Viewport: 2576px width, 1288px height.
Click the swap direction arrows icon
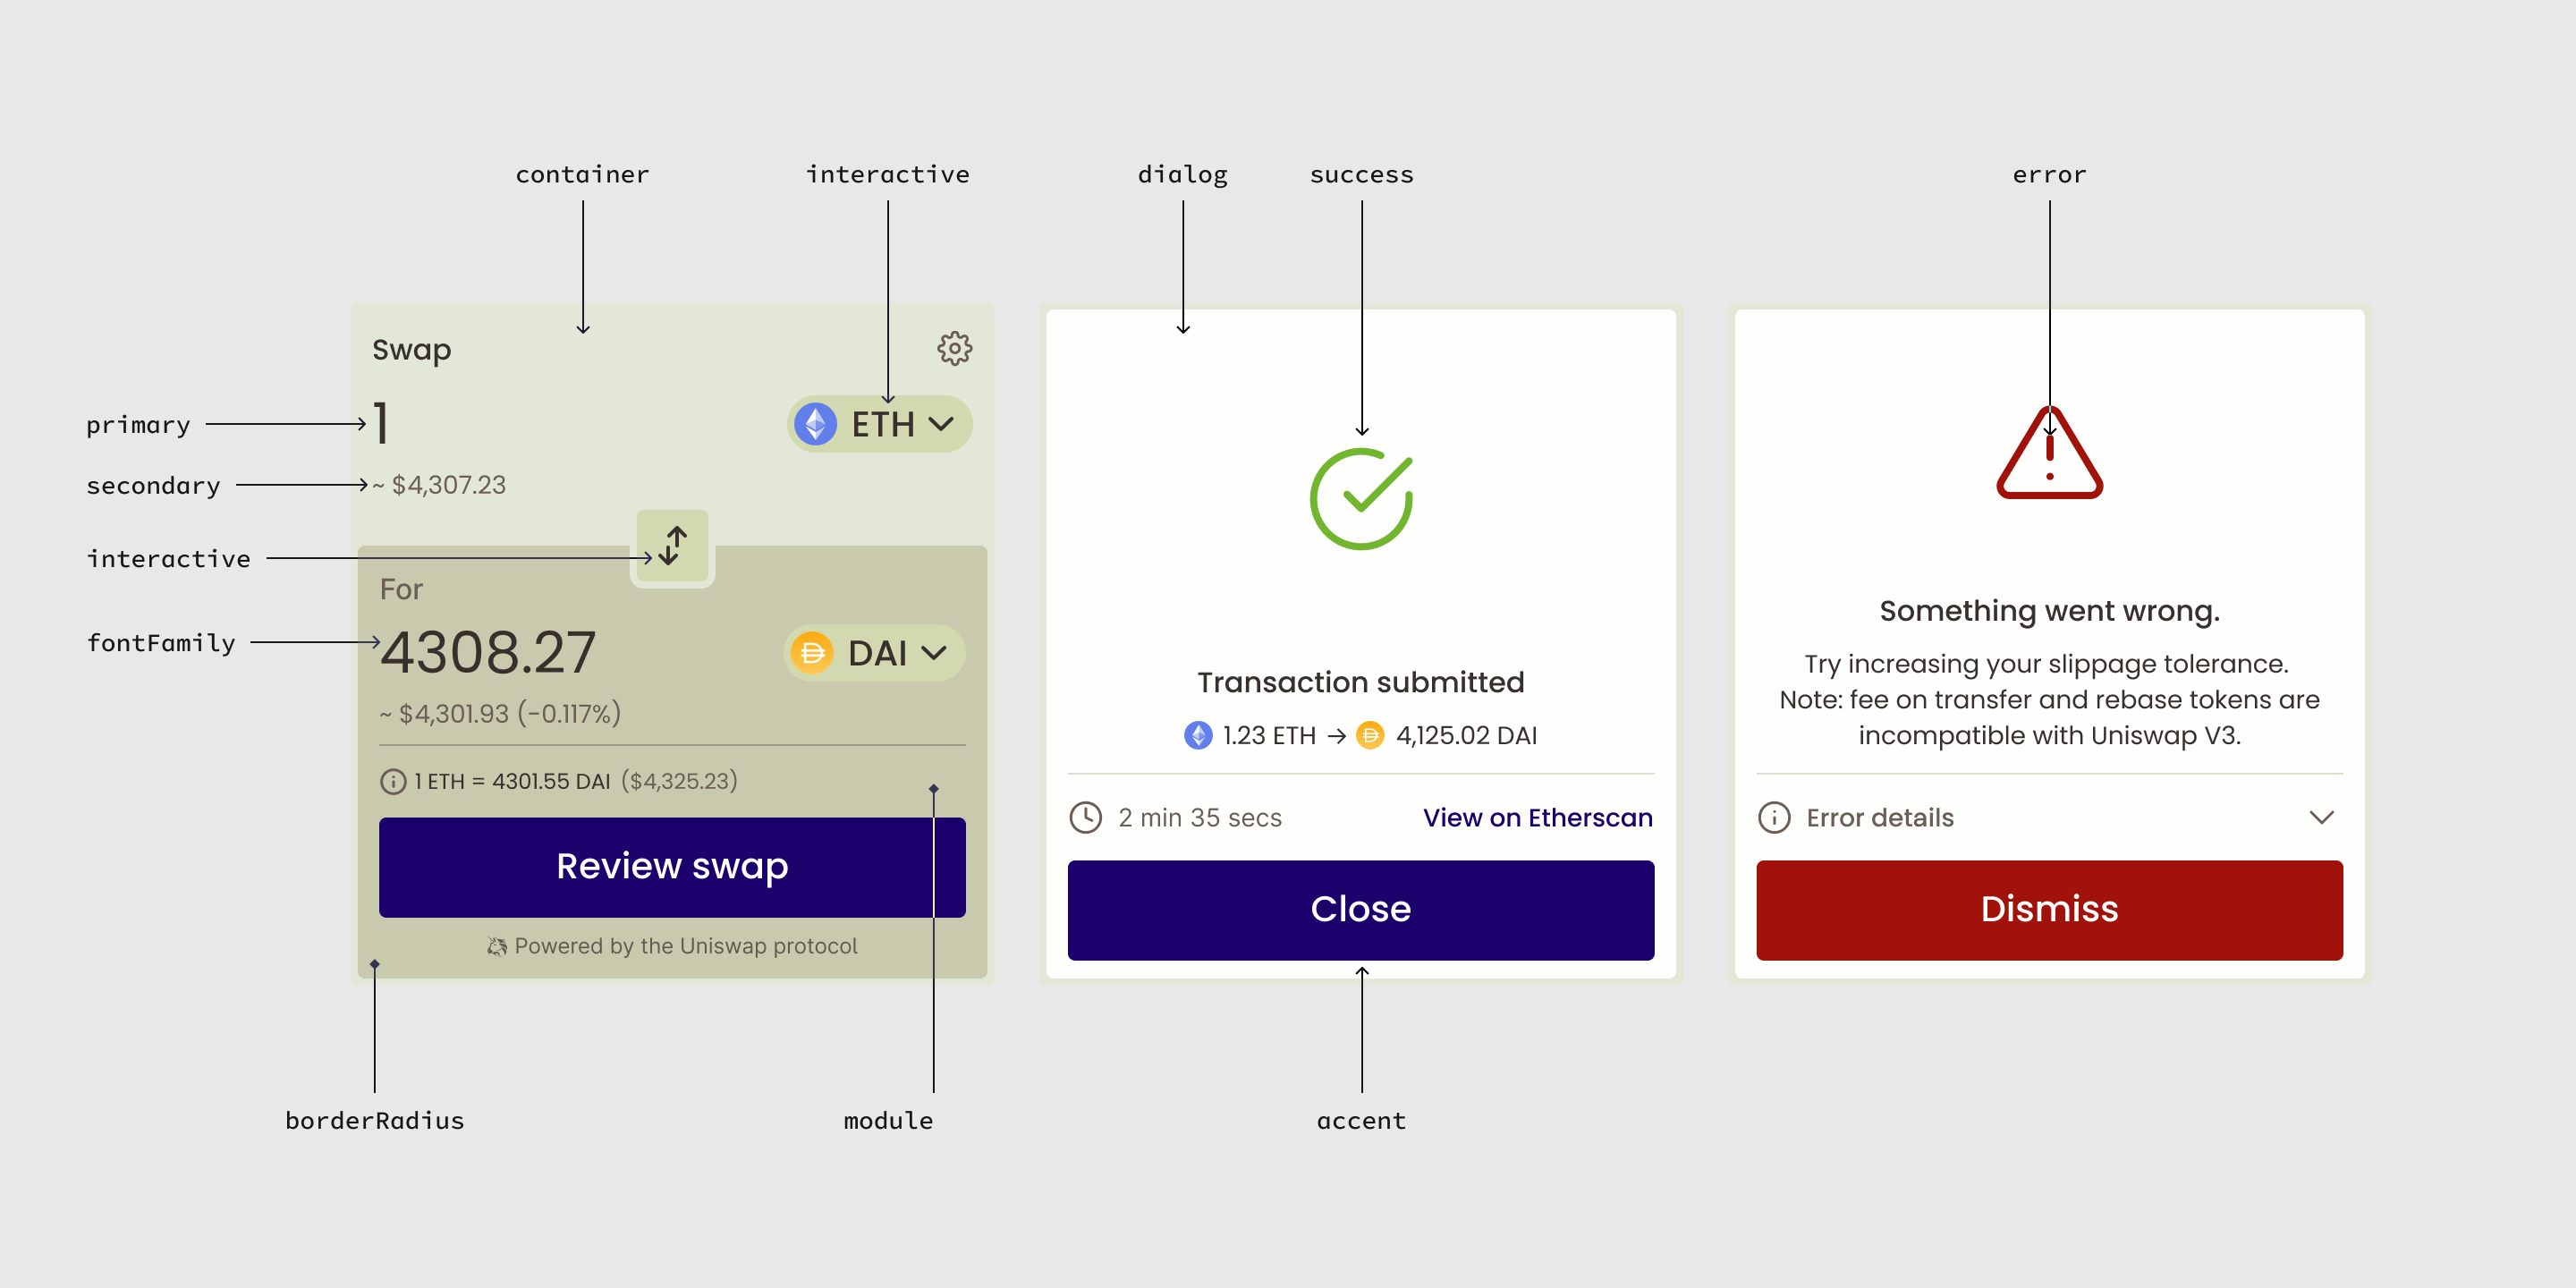point(673,546)
